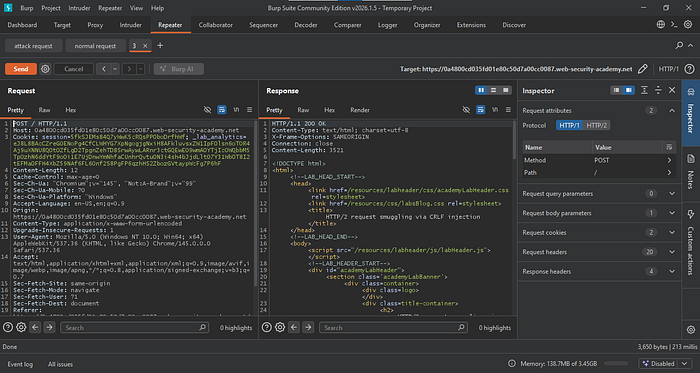This screenshot has width=700, height=373.
Task: Search Repeater tabs with magnifier icon
Action: 679,46
